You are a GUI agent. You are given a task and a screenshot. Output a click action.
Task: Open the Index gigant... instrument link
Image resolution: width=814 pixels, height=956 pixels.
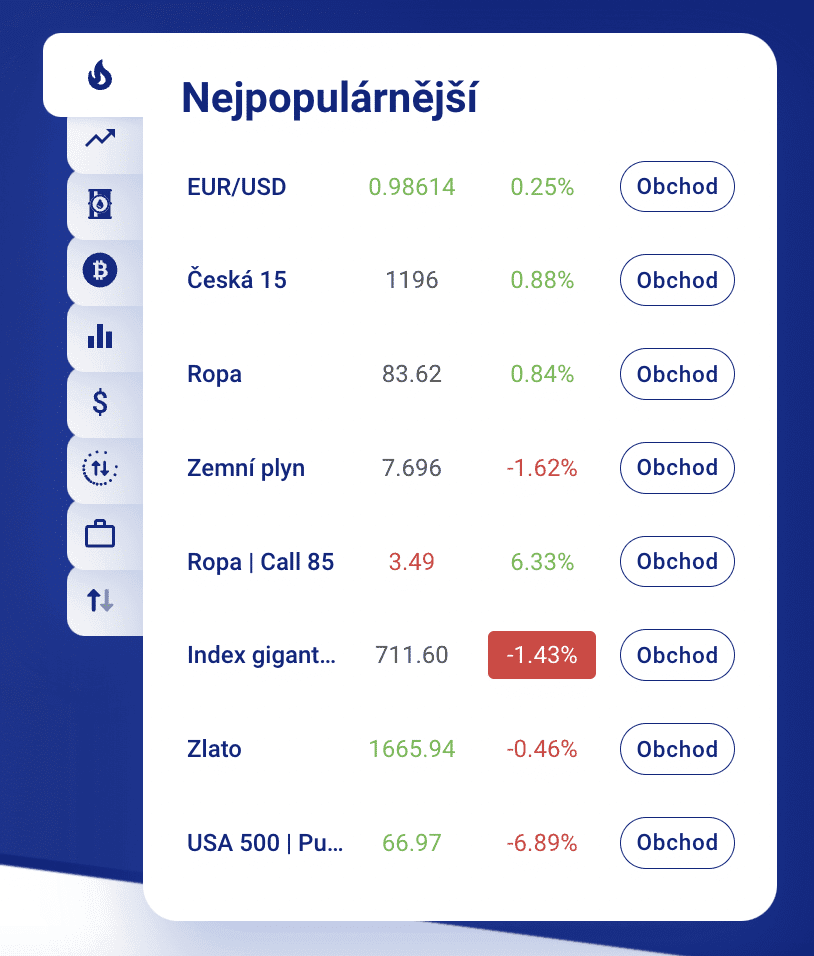coord(262,655)
